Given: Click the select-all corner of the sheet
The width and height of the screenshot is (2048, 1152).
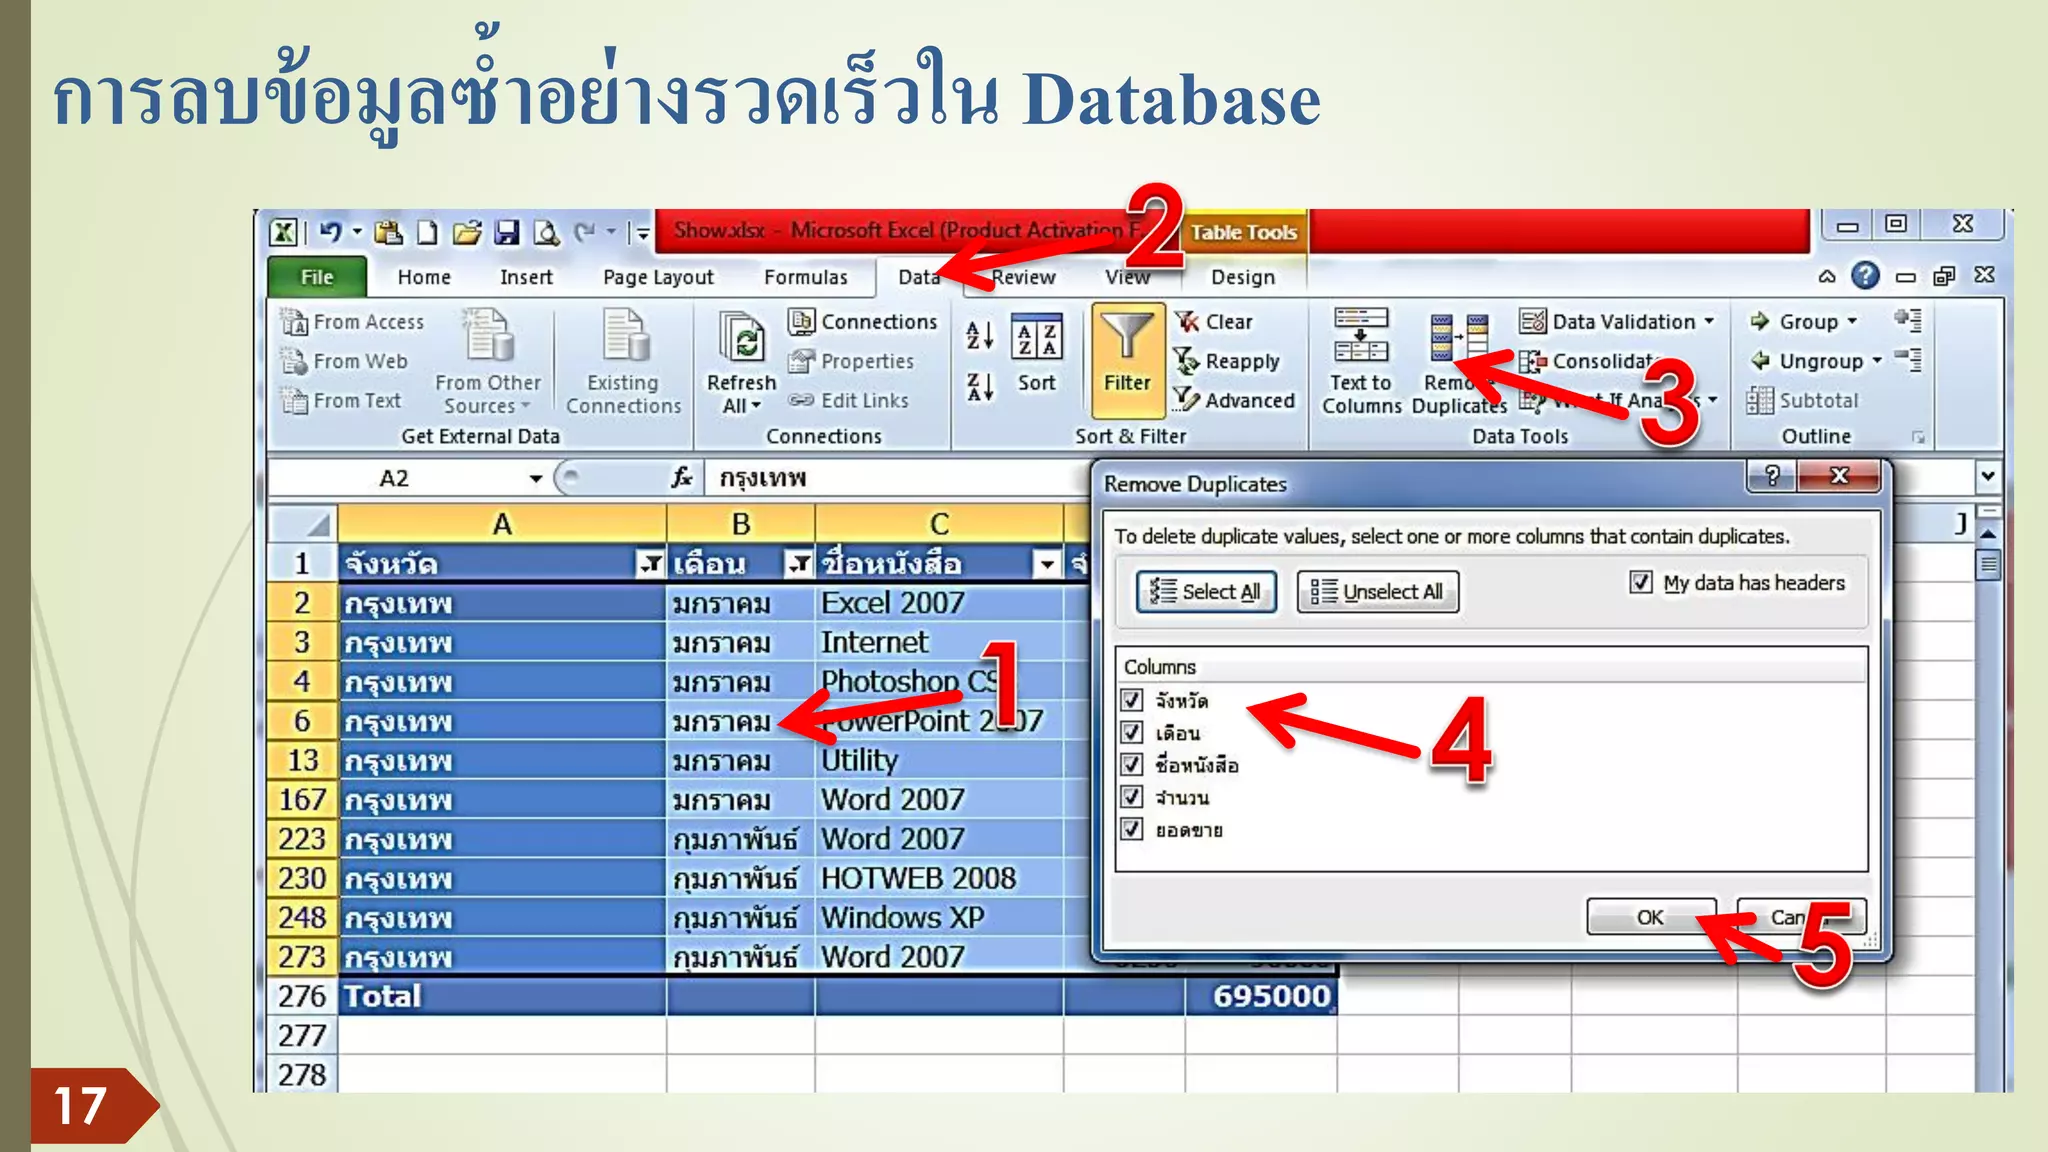Looking at the screenshot, I should [x=303, y=523].
